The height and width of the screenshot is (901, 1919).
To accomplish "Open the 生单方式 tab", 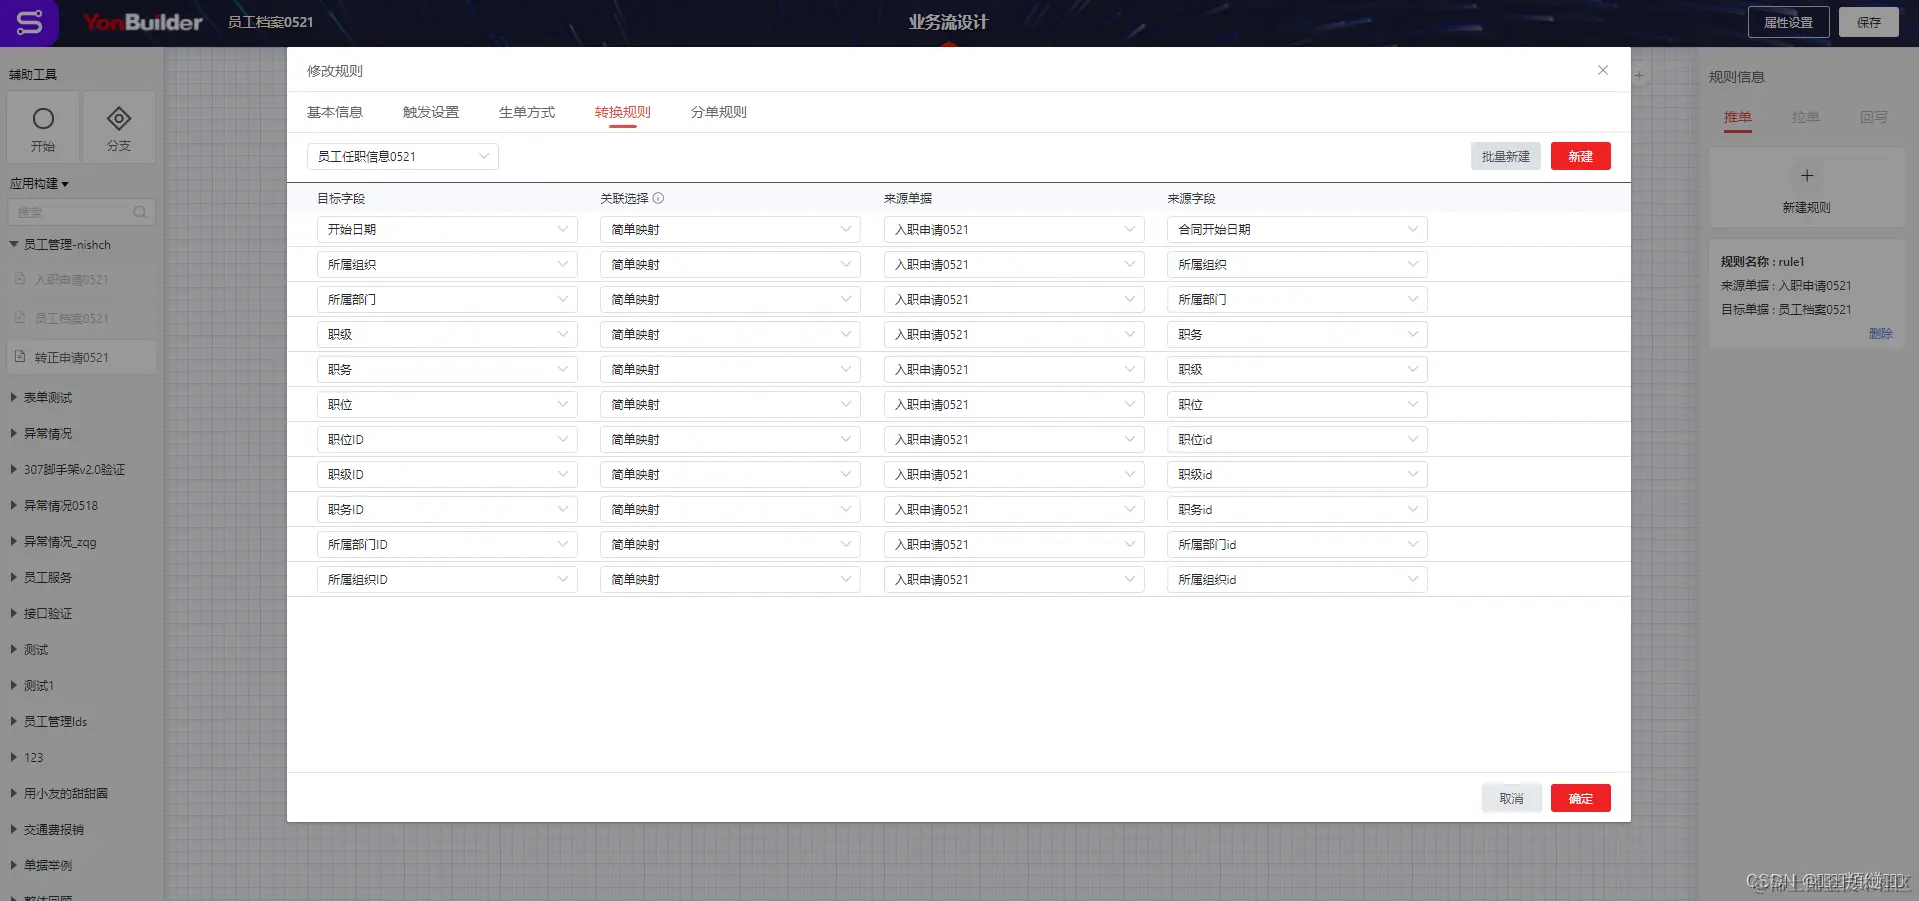I will (x=526, y=112).
